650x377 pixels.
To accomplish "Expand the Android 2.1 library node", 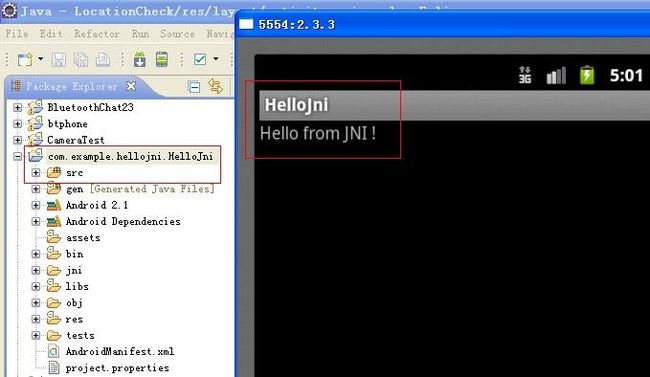I will [36, 205].
